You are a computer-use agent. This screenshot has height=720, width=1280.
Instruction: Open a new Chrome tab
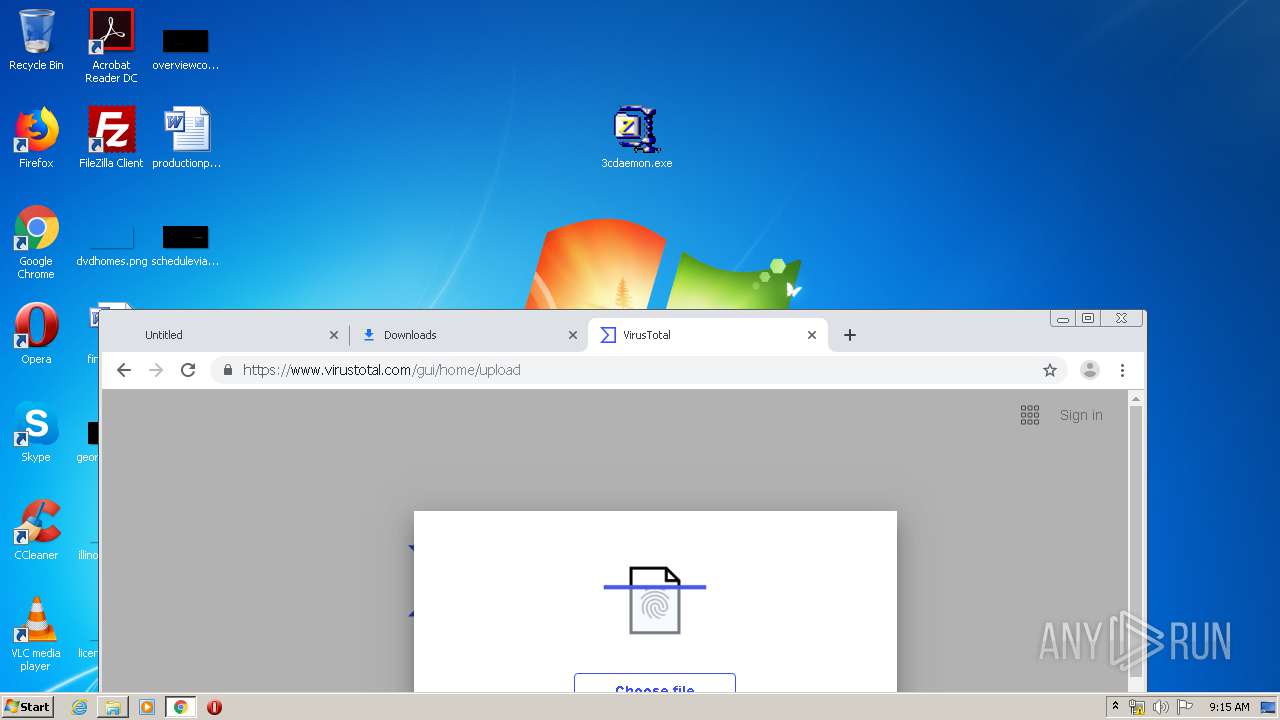pos(850,335)
